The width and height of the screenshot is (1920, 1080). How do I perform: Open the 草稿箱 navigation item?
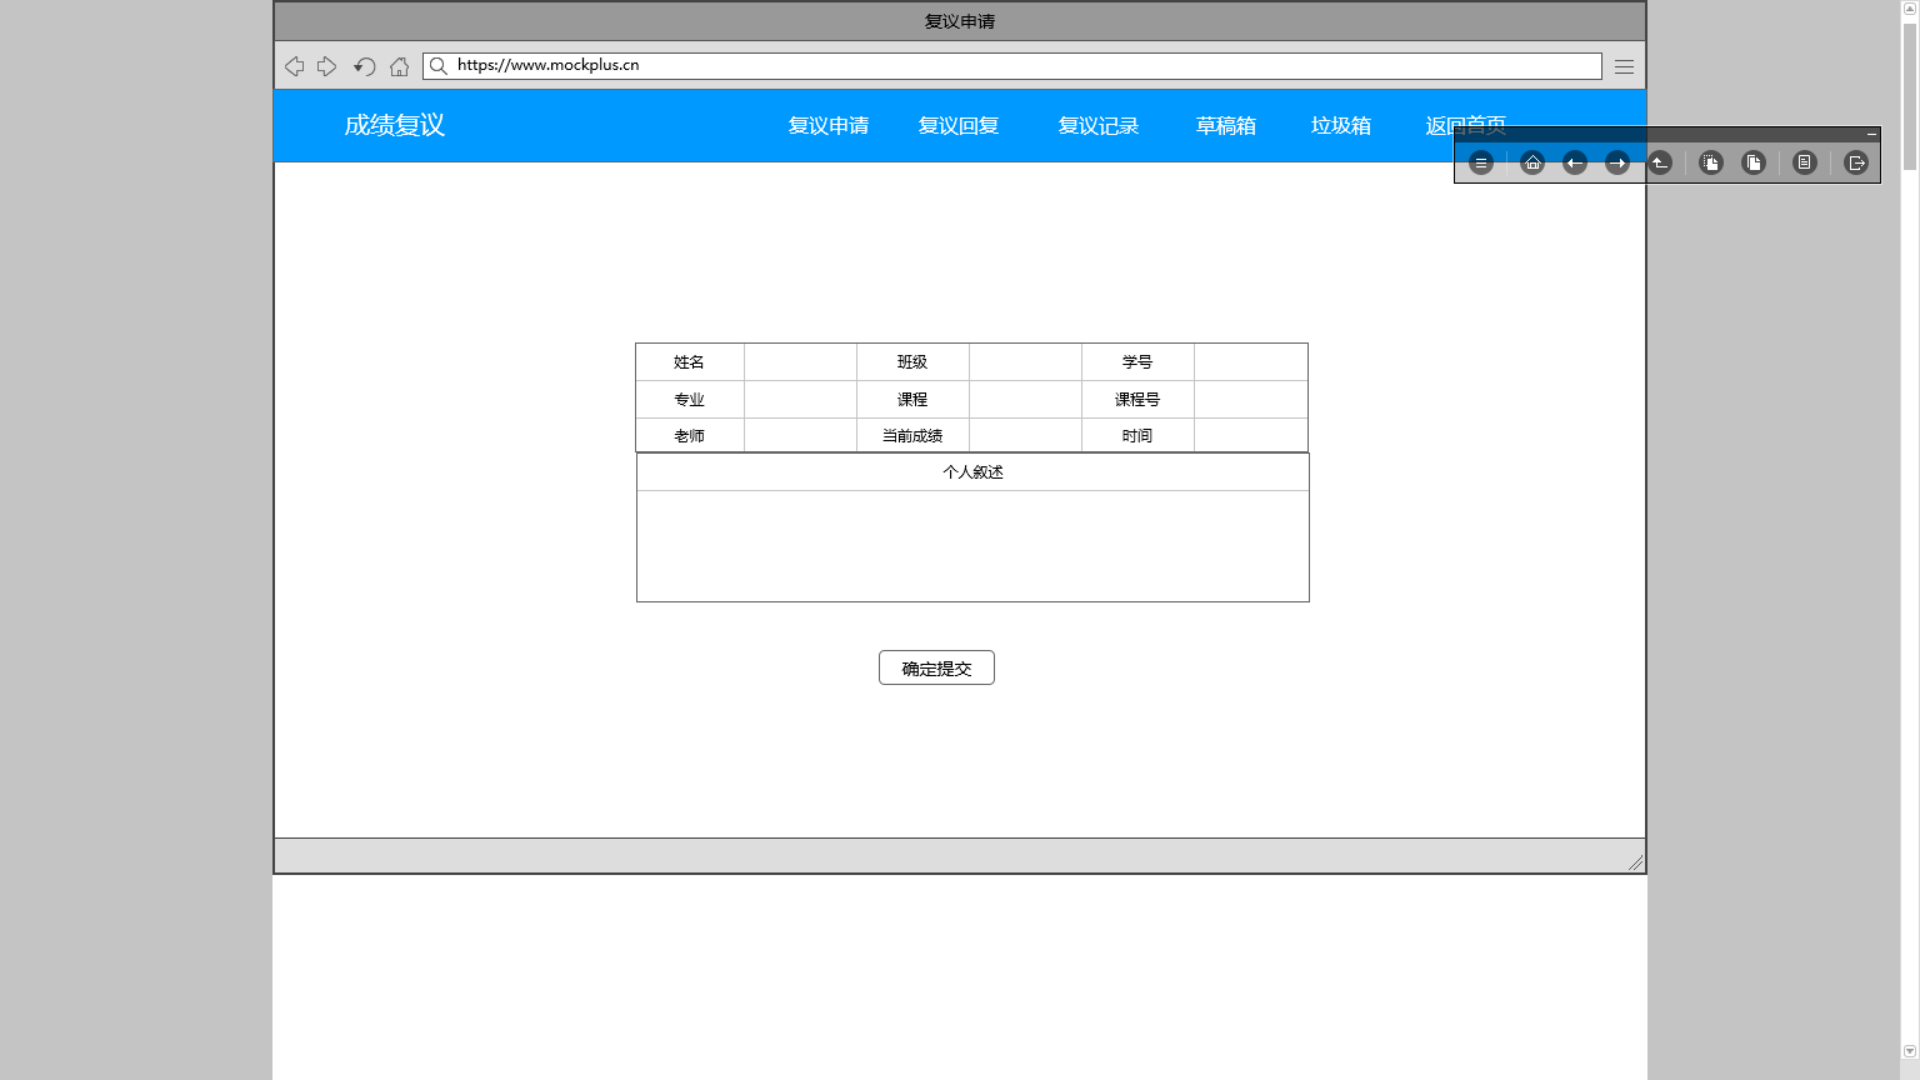coord(1226,126)
